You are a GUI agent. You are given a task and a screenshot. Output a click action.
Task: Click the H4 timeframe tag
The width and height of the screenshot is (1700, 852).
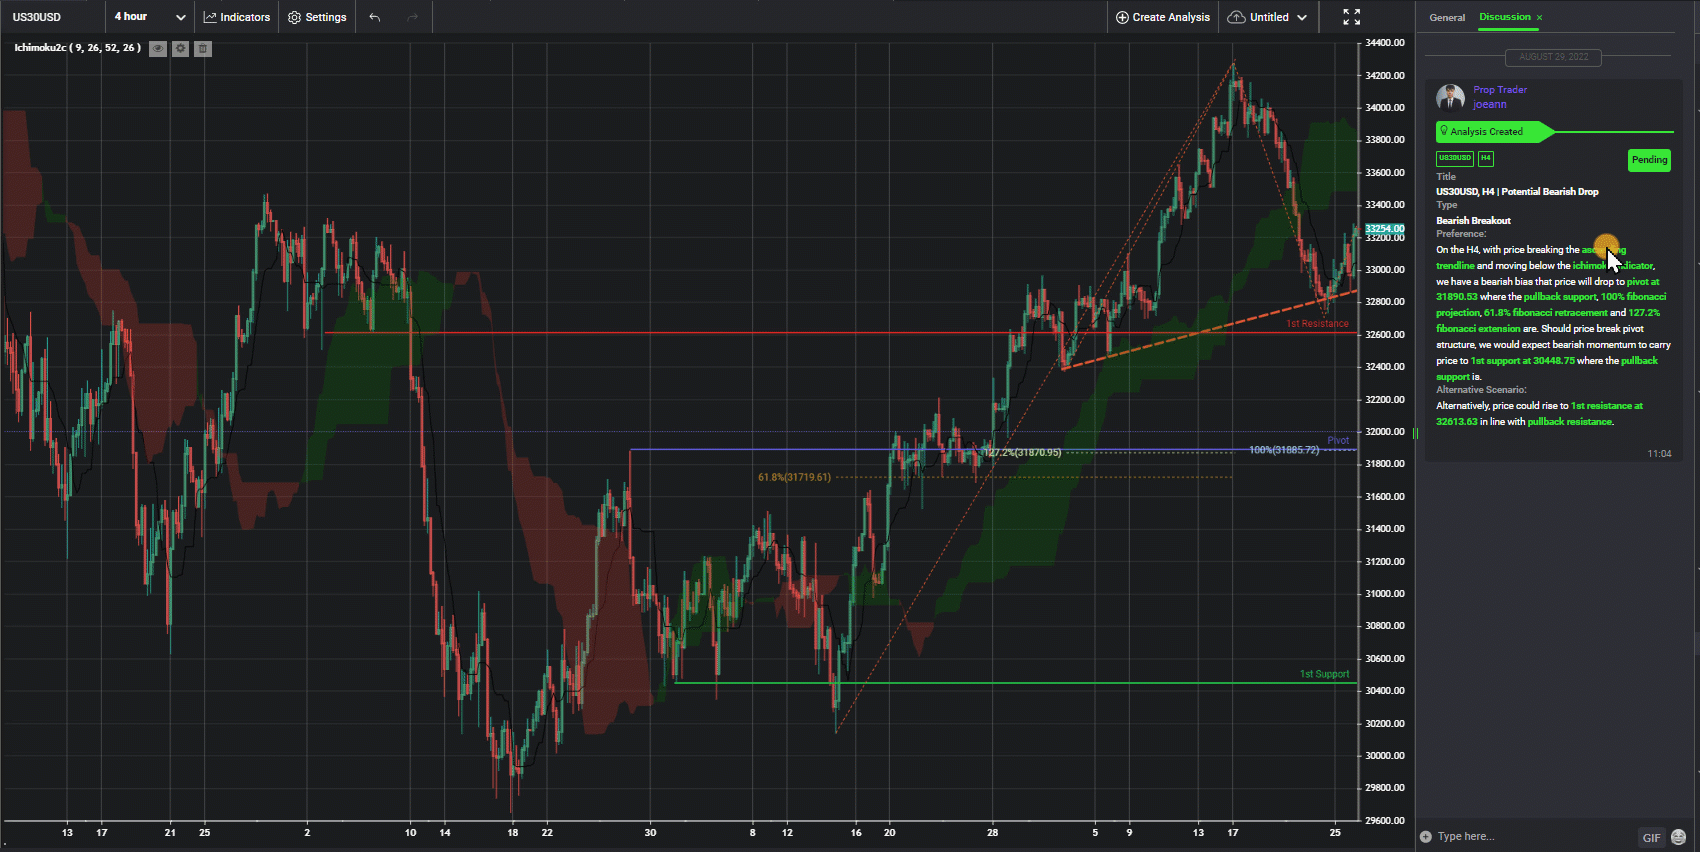pos(1486,158)
